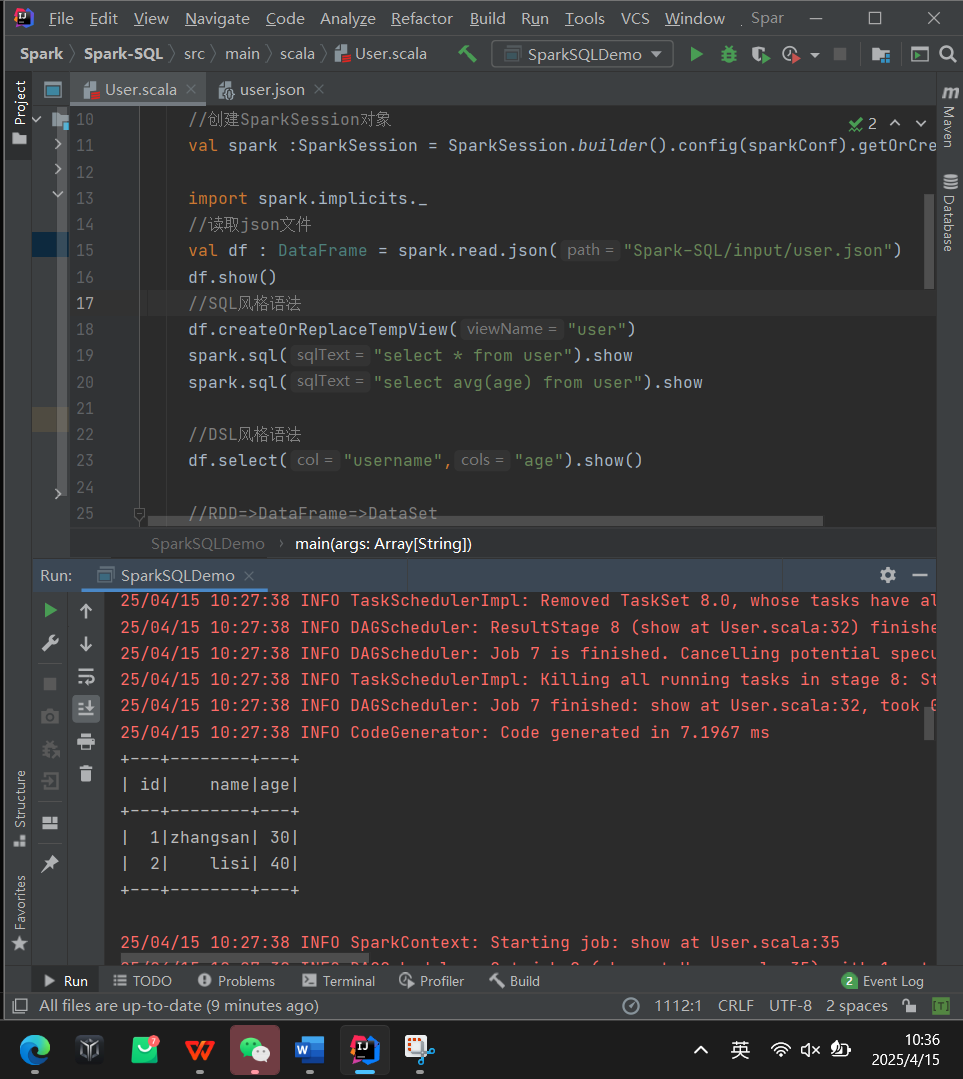The height and width of the screenshot is (1079, 963).
Task: Clear console with the trash icon
Action: pos(86,773)
